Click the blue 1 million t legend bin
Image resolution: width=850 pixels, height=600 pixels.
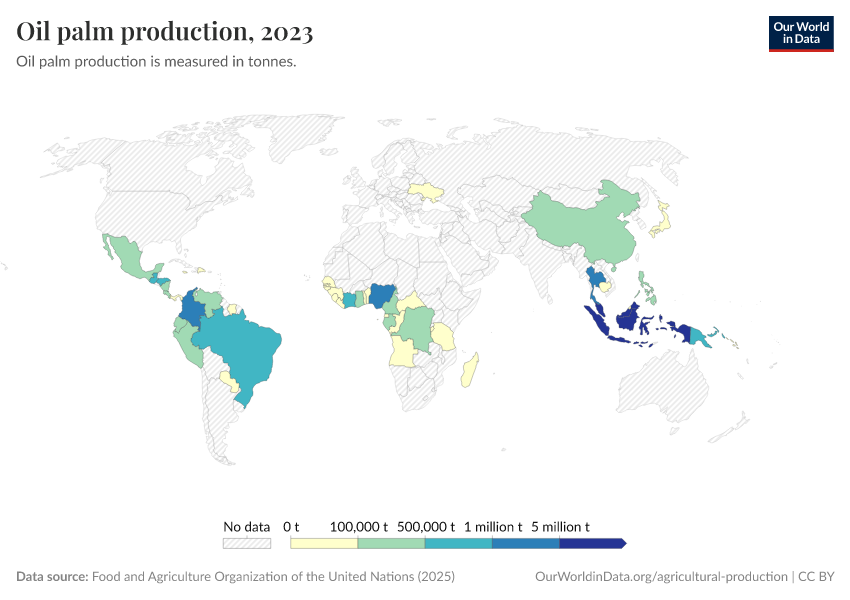524,543
